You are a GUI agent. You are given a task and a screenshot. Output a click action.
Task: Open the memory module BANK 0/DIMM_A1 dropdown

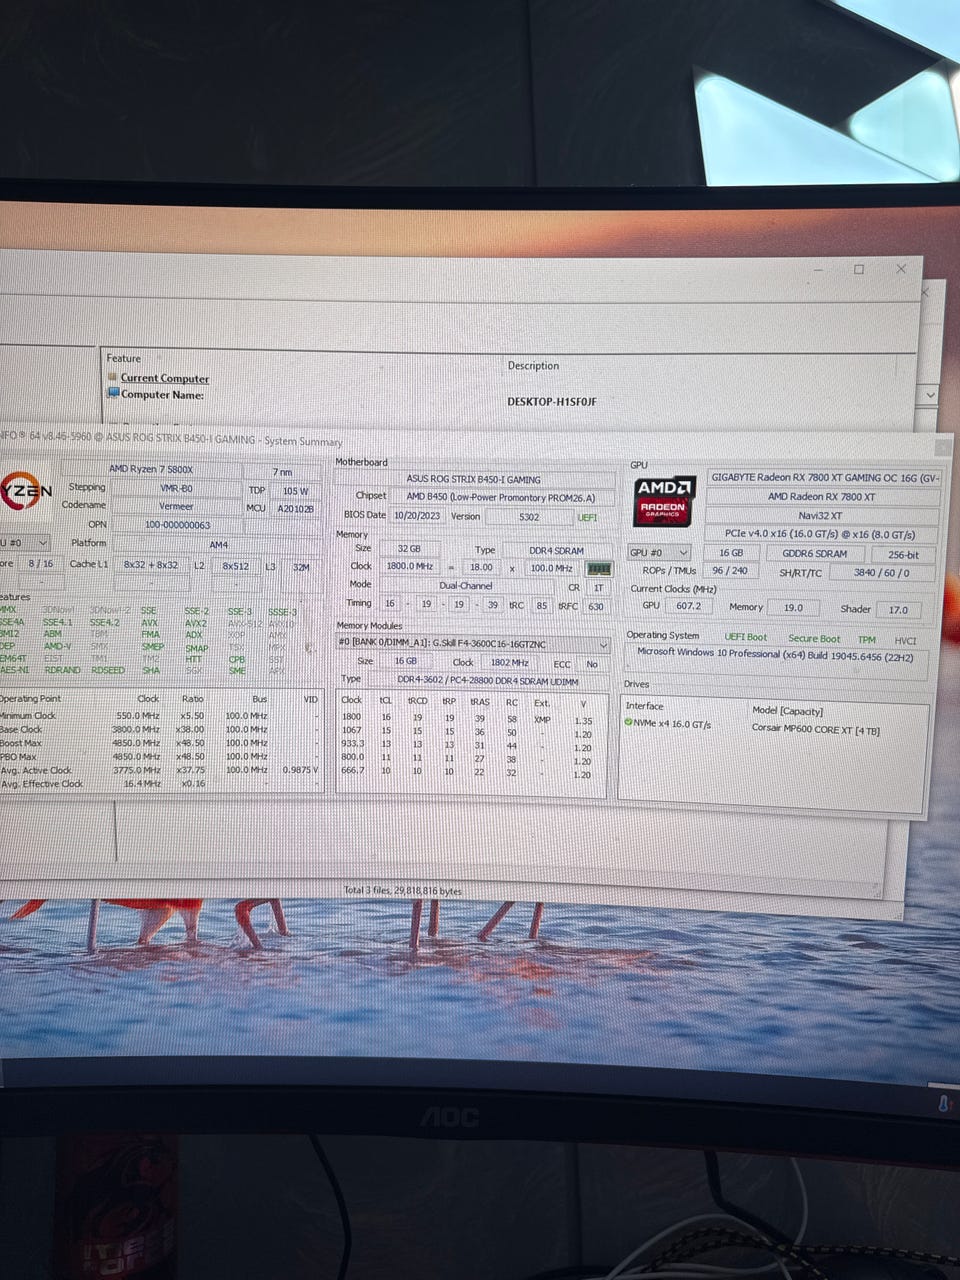tap(473, 643)
